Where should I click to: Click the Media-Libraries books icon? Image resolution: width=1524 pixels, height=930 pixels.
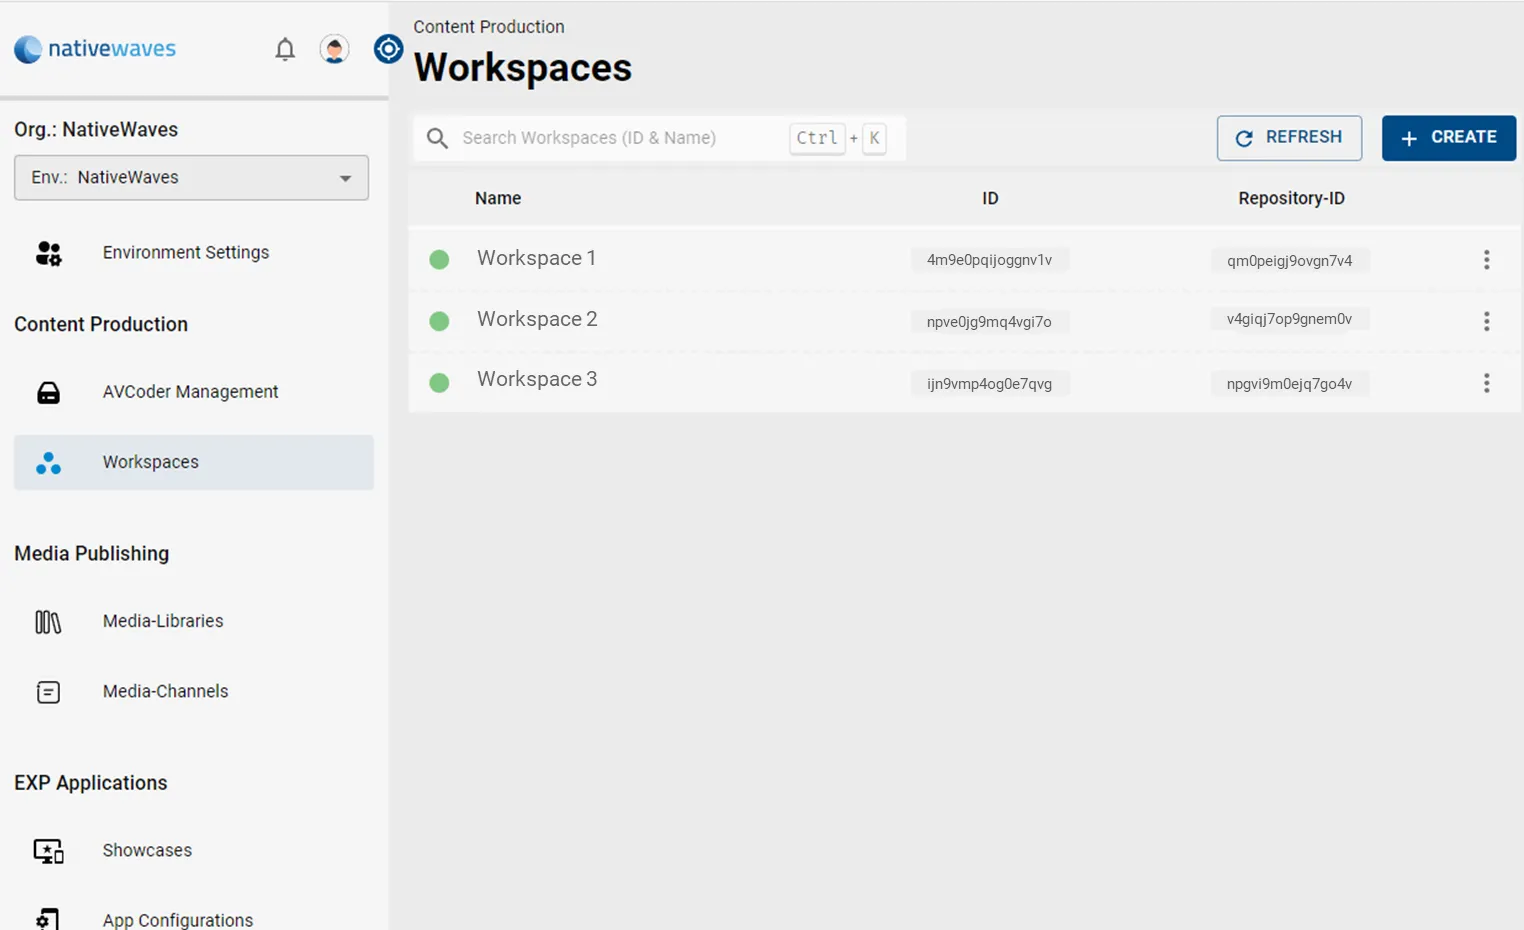[x=48, y=622]
